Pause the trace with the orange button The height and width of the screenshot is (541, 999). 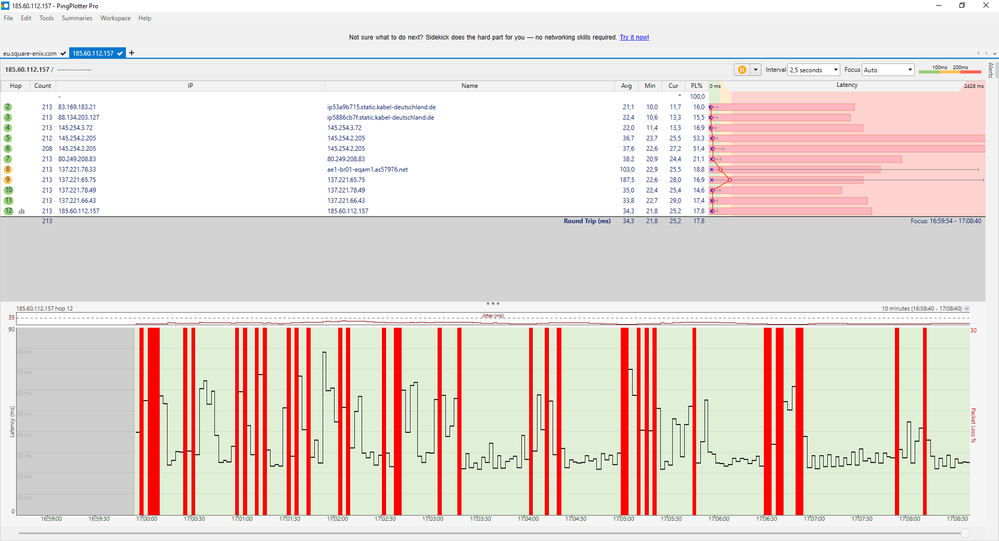click(x=742, y=70)
